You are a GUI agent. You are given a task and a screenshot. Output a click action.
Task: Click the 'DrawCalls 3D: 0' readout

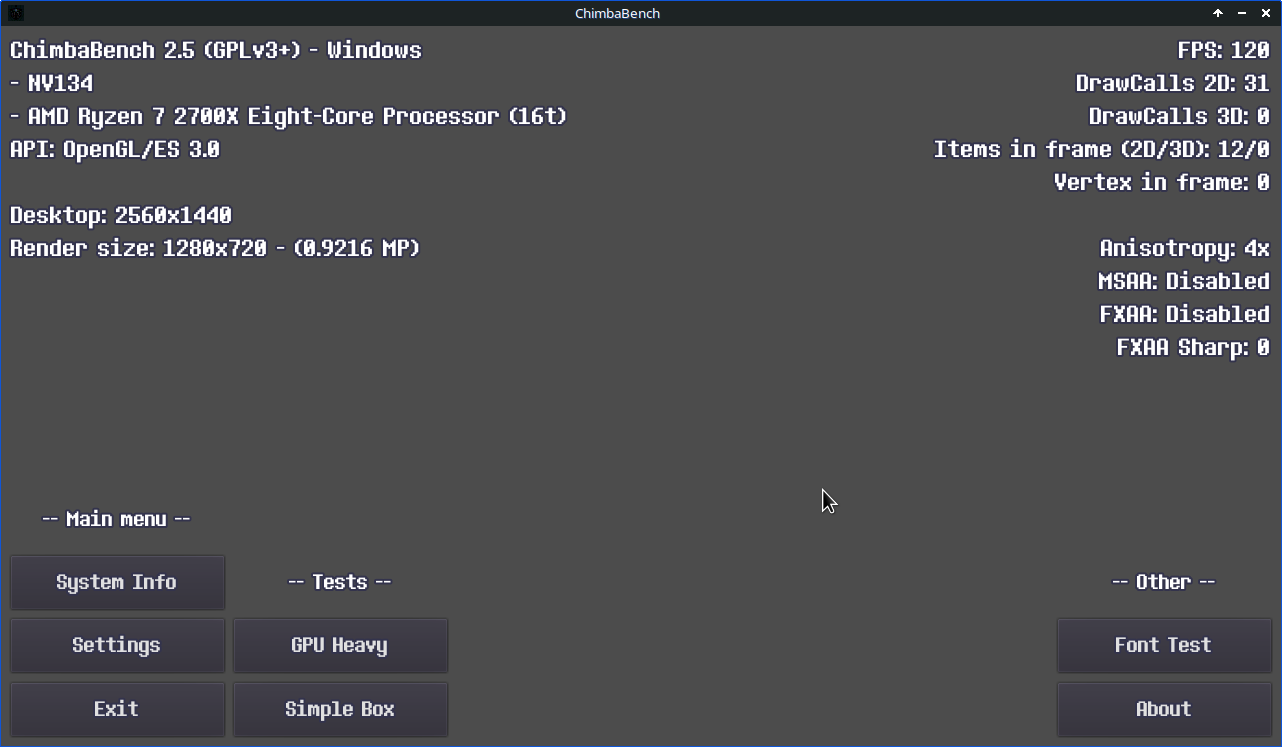pos(1179,116)
